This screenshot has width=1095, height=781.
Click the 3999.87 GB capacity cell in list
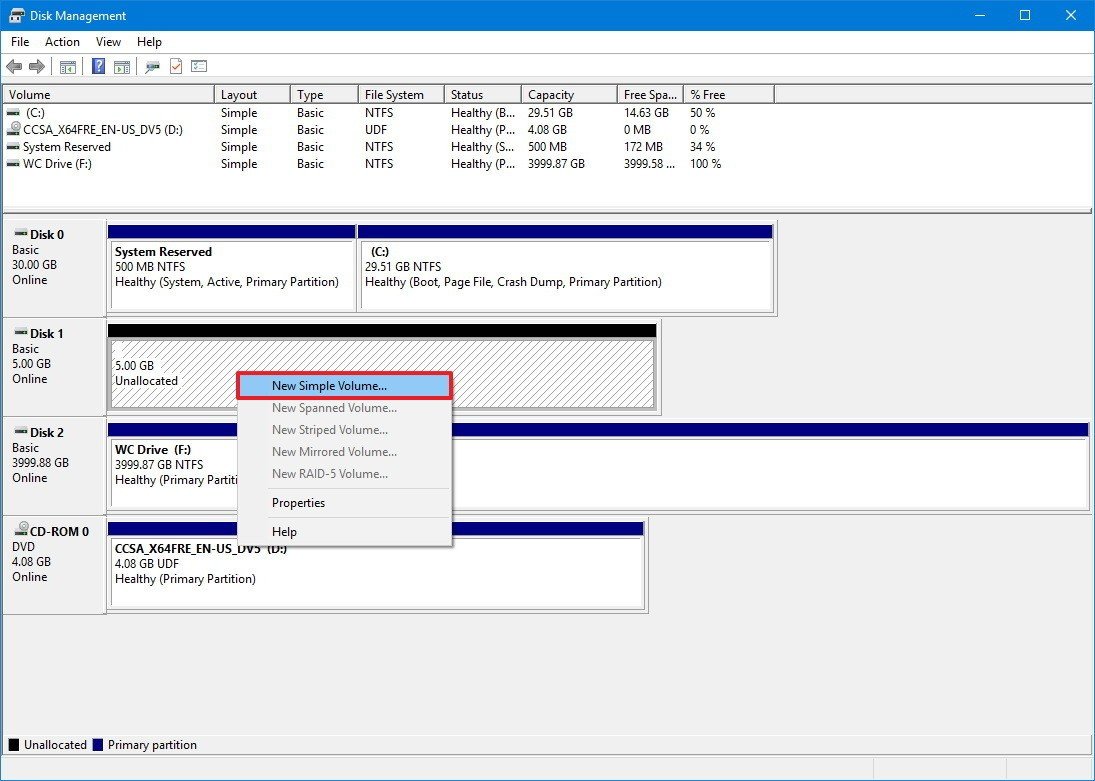557,163
